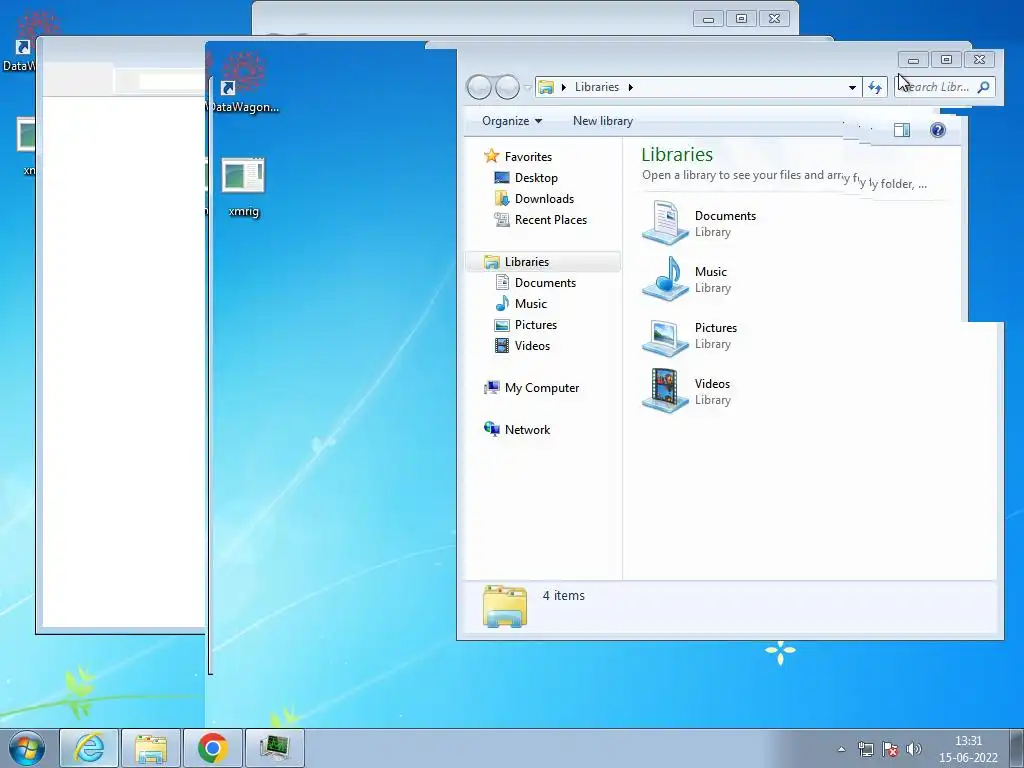Click the large Libraries heading text
Image resolution: width=1024 pixels, height=768 pixels.
[677, 155]
